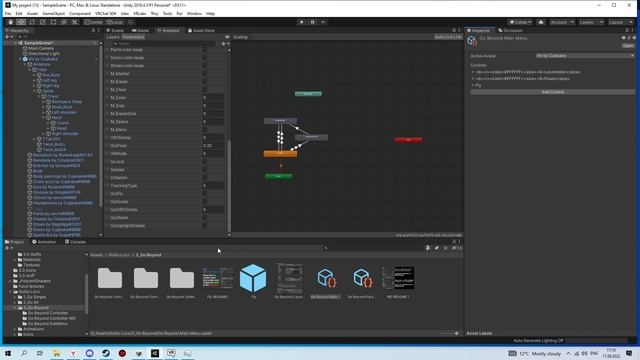Toggle the GoFly parameter checkbox

[204, 194]
